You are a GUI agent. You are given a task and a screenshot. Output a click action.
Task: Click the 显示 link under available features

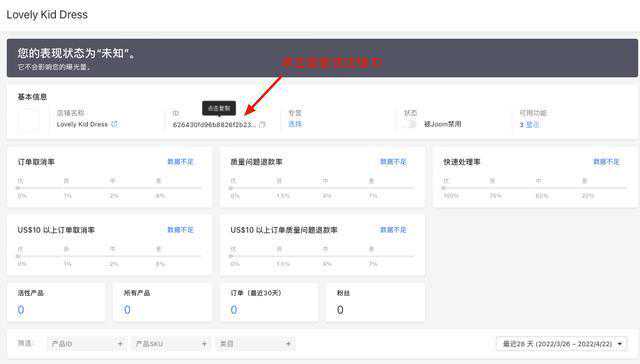(x=532, y=124)
